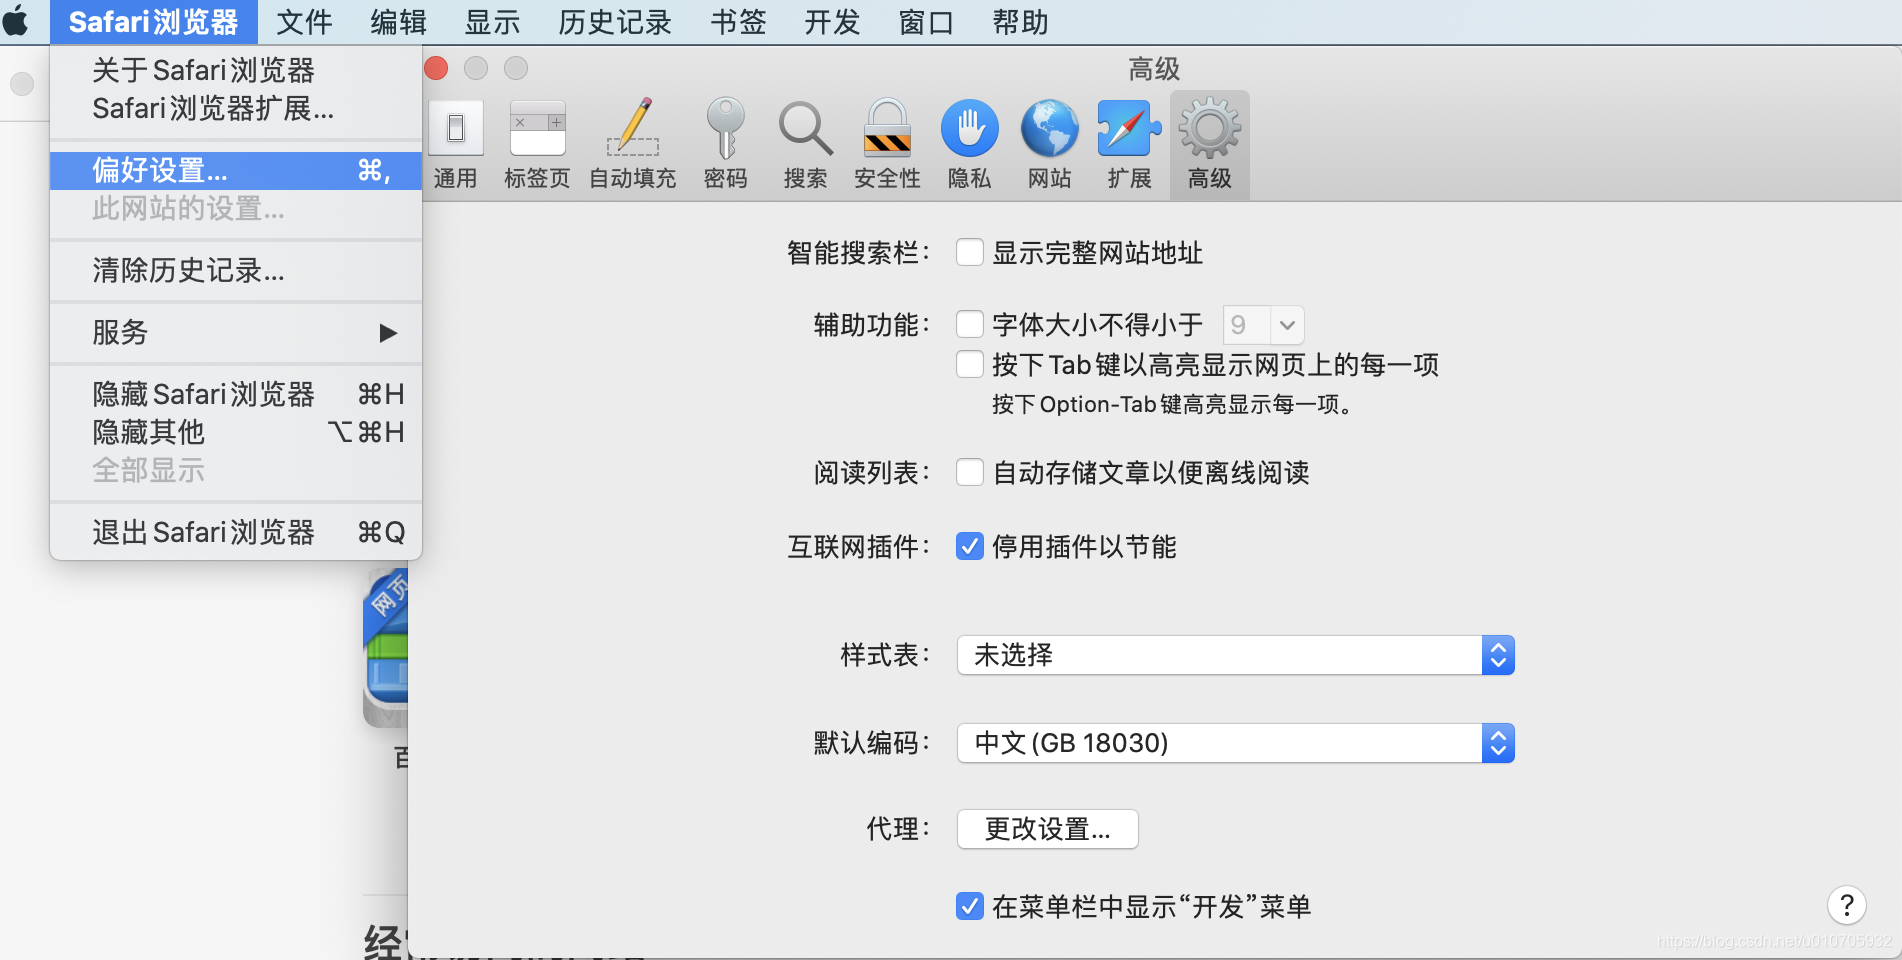Close the preferences window red button

pyautogui.click(x=436, y=68)
